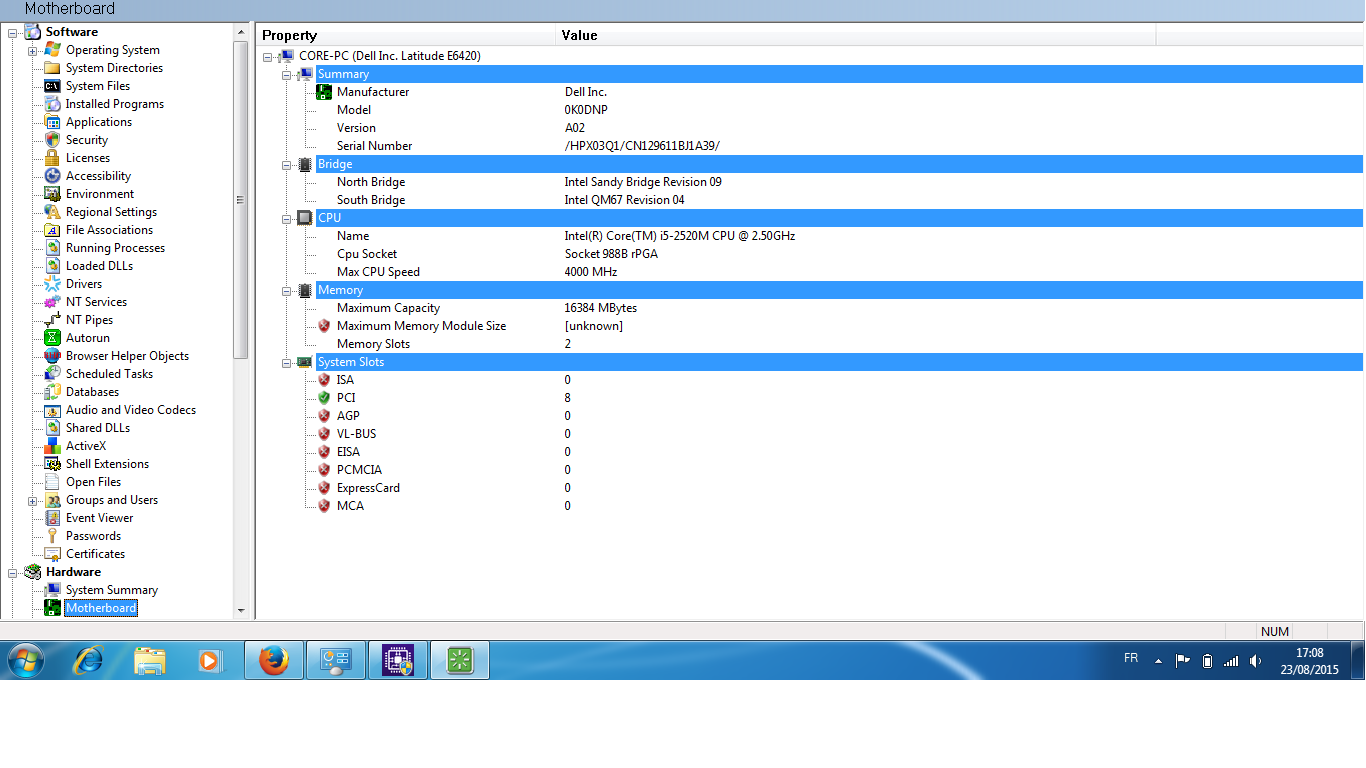This screenshot has height=768, width=1366.
Task: Click the Regional Settings icon
Action: pyautogui.click(x=52, y=212)
